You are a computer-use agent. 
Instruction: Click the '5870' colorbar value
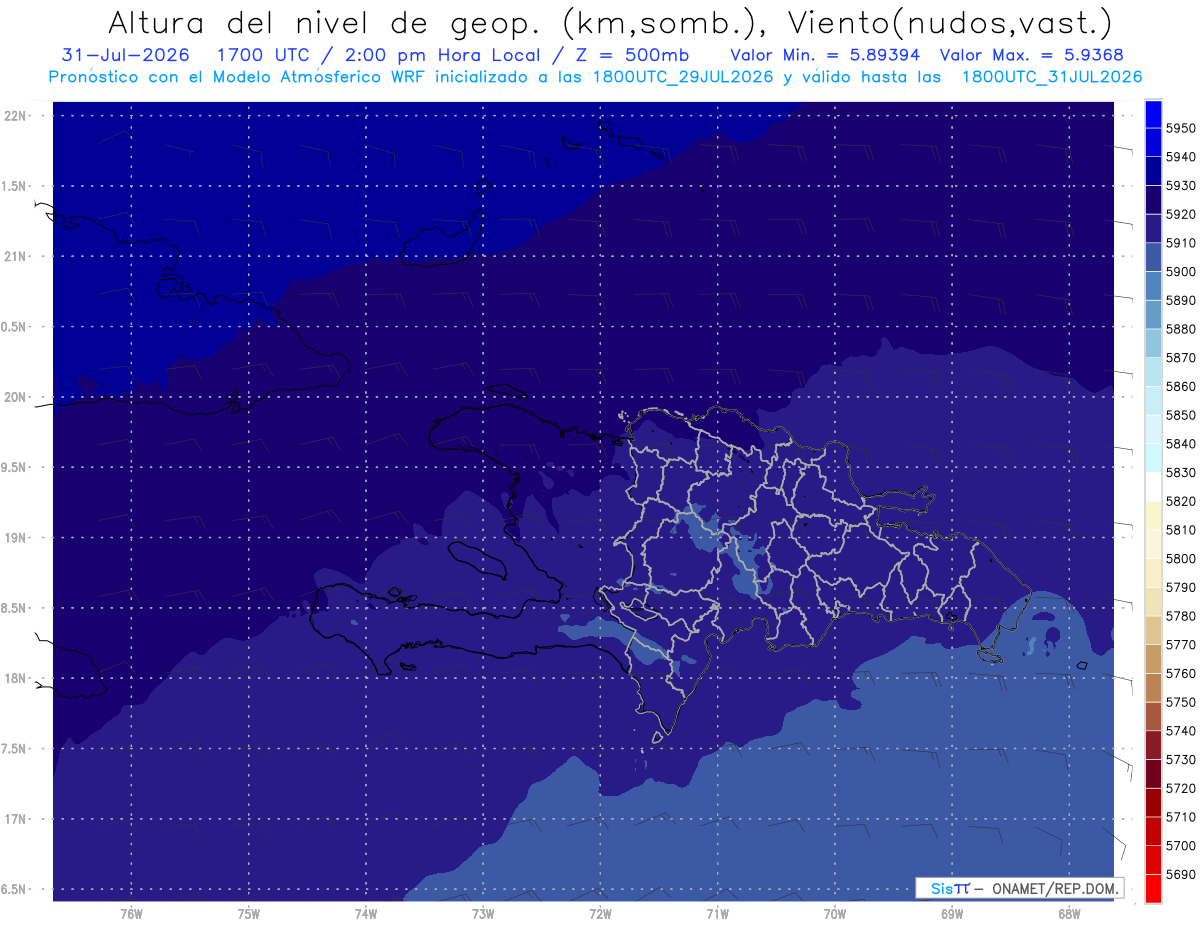coord(1180,358)
